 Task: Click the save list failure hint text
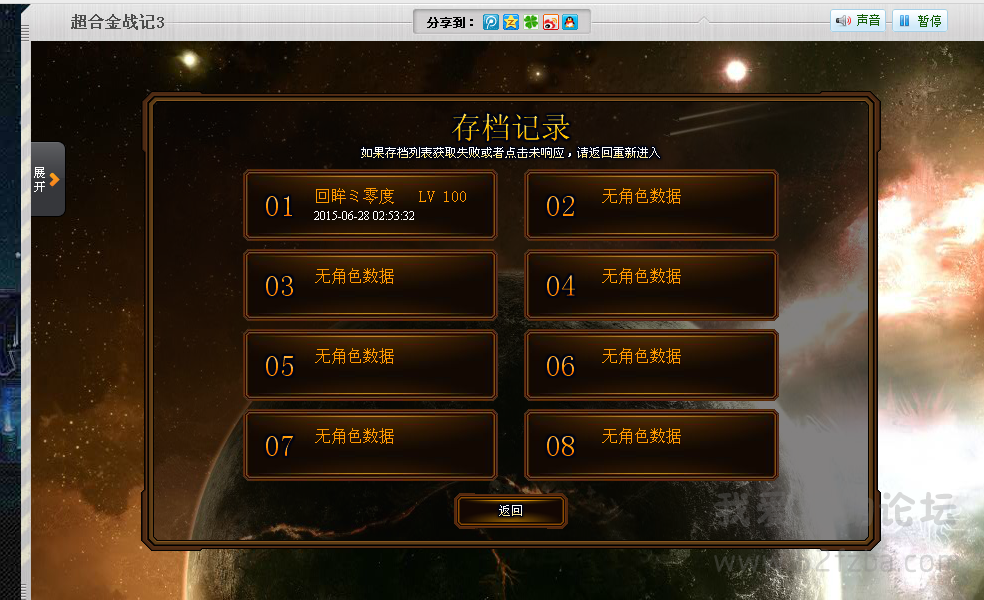click(x=510, y=153)
